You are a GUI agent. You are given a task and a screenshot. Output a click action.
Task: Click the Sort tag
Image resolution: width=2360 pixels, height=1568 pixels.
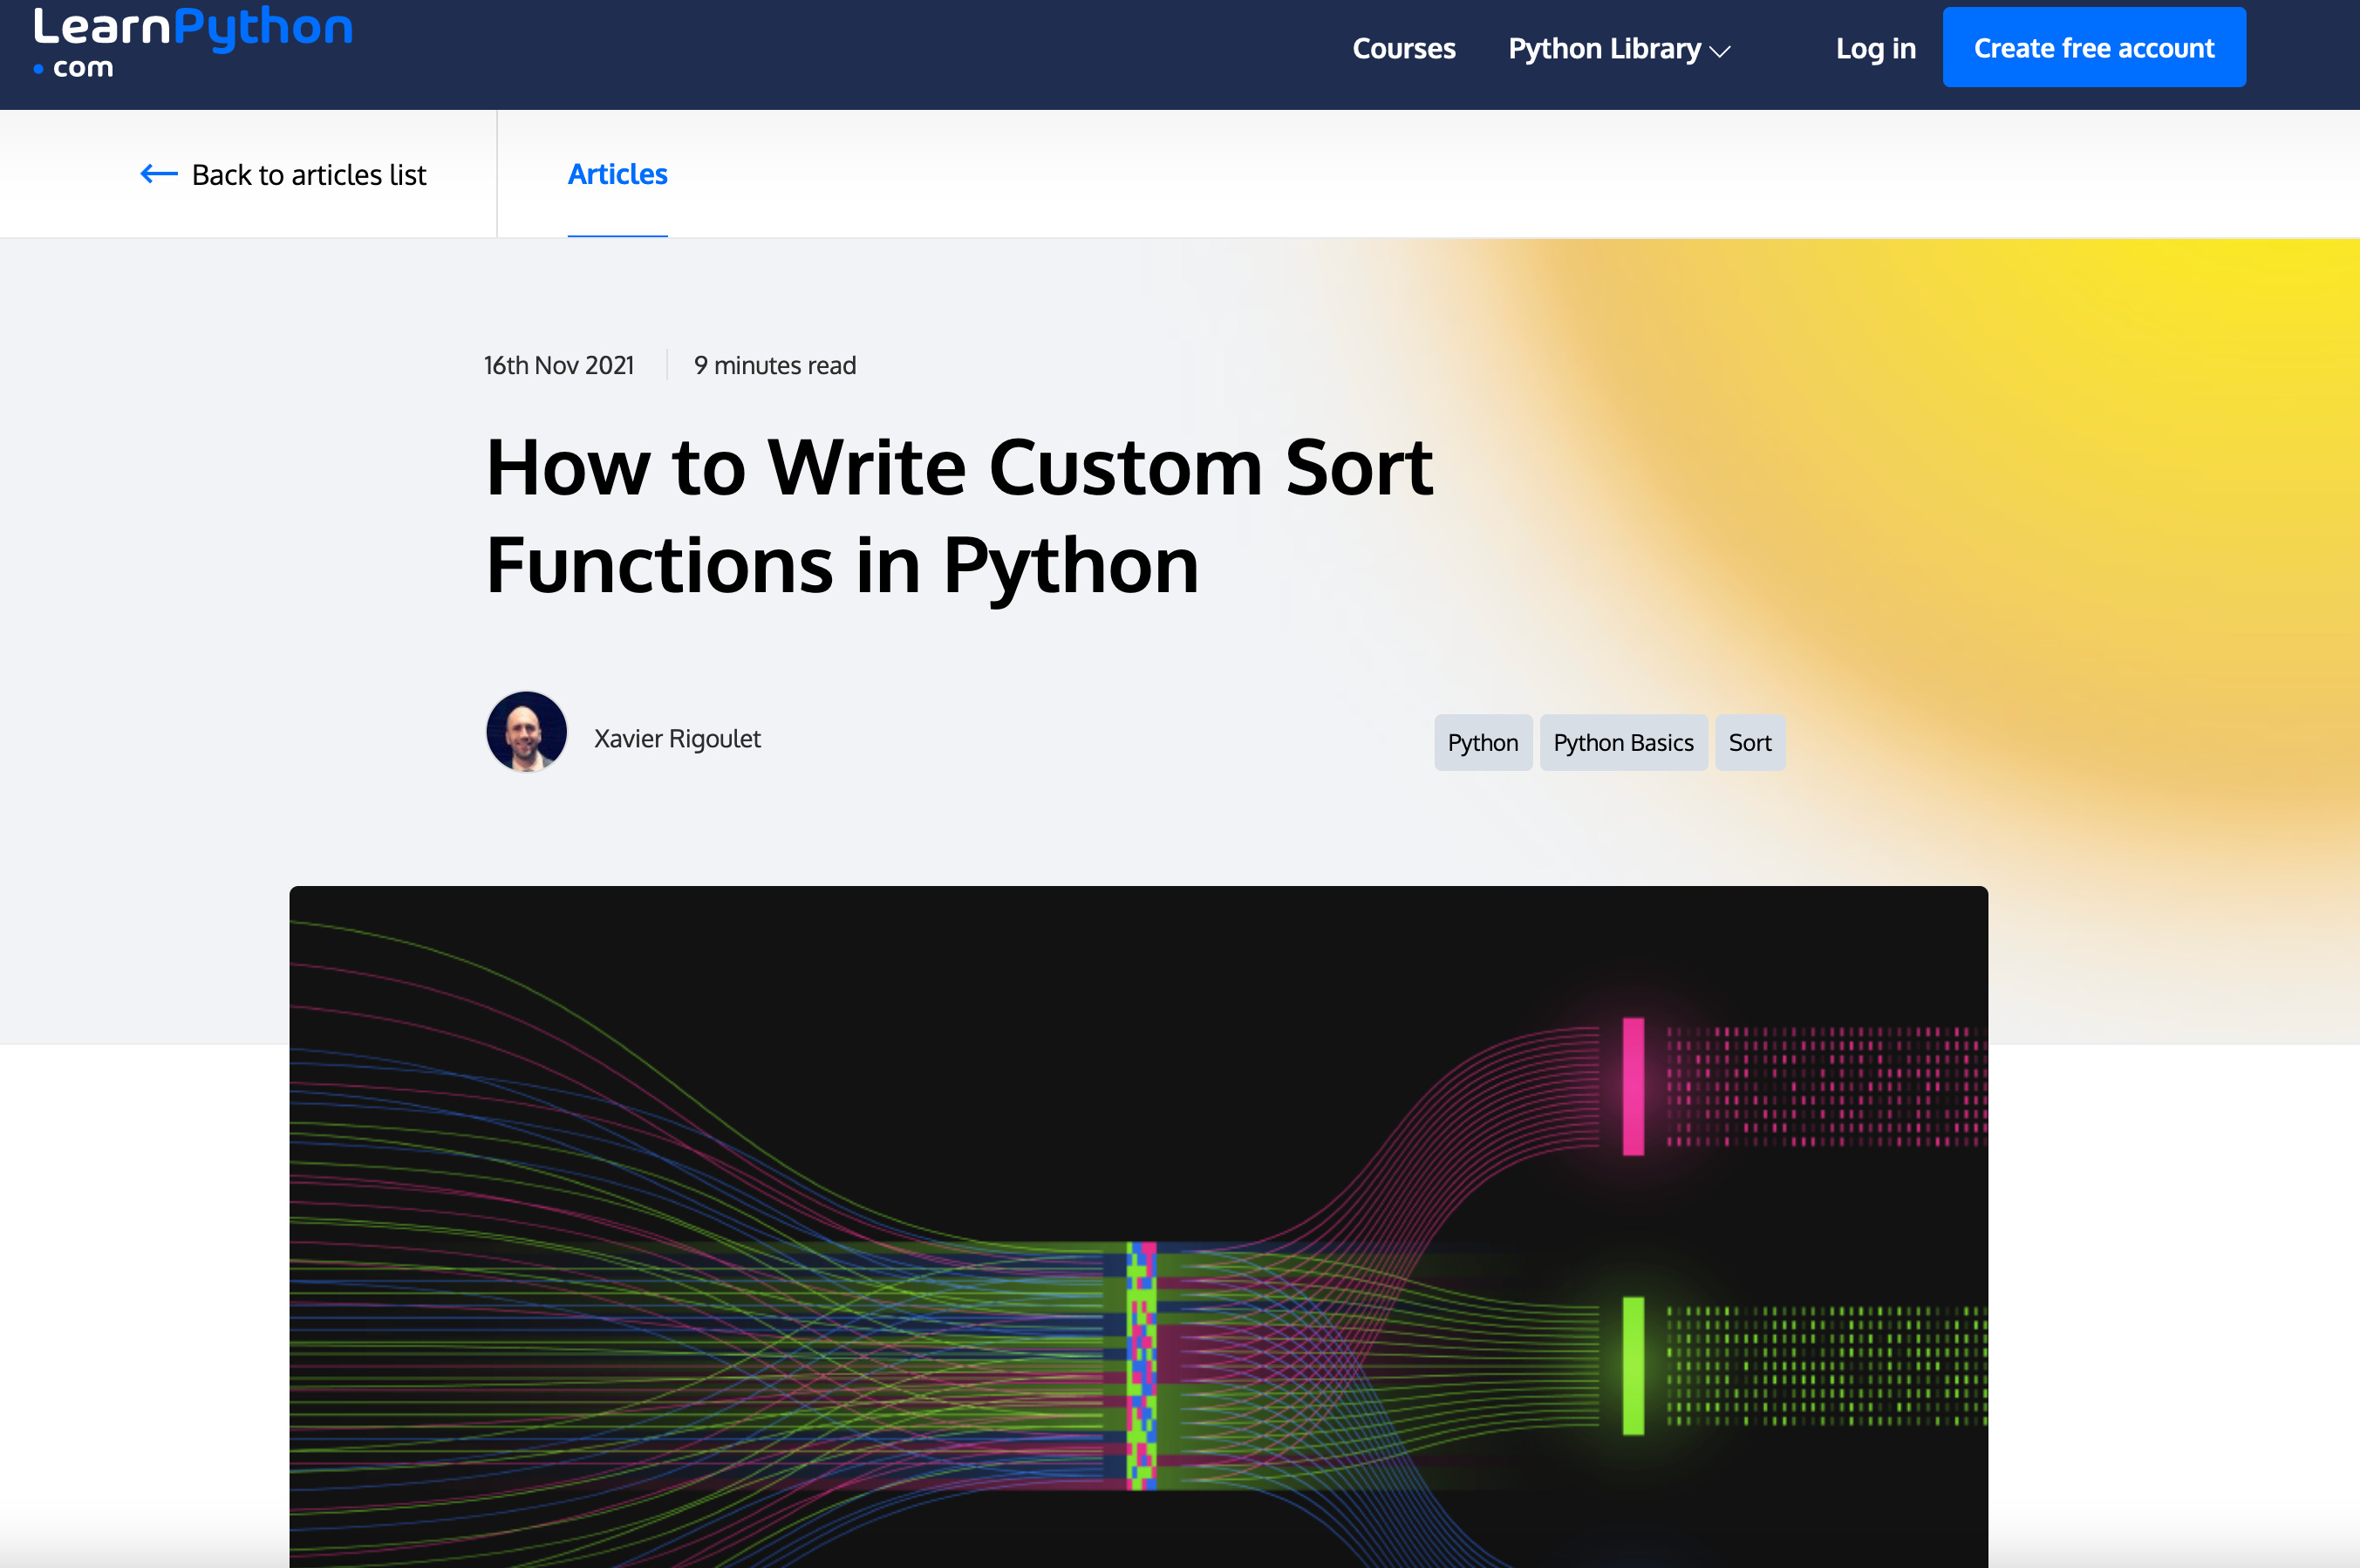click(1749, 742)
